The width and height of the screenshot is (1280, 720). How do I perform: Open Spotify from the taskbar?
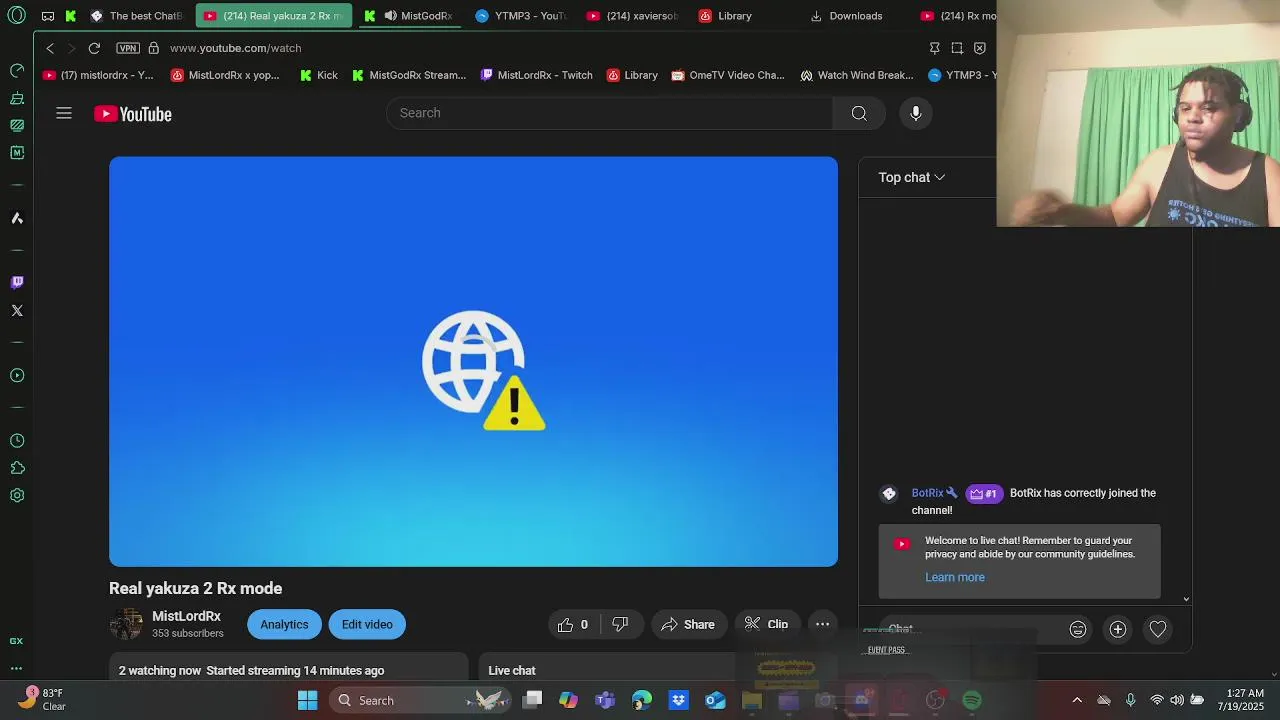[972, 700]
